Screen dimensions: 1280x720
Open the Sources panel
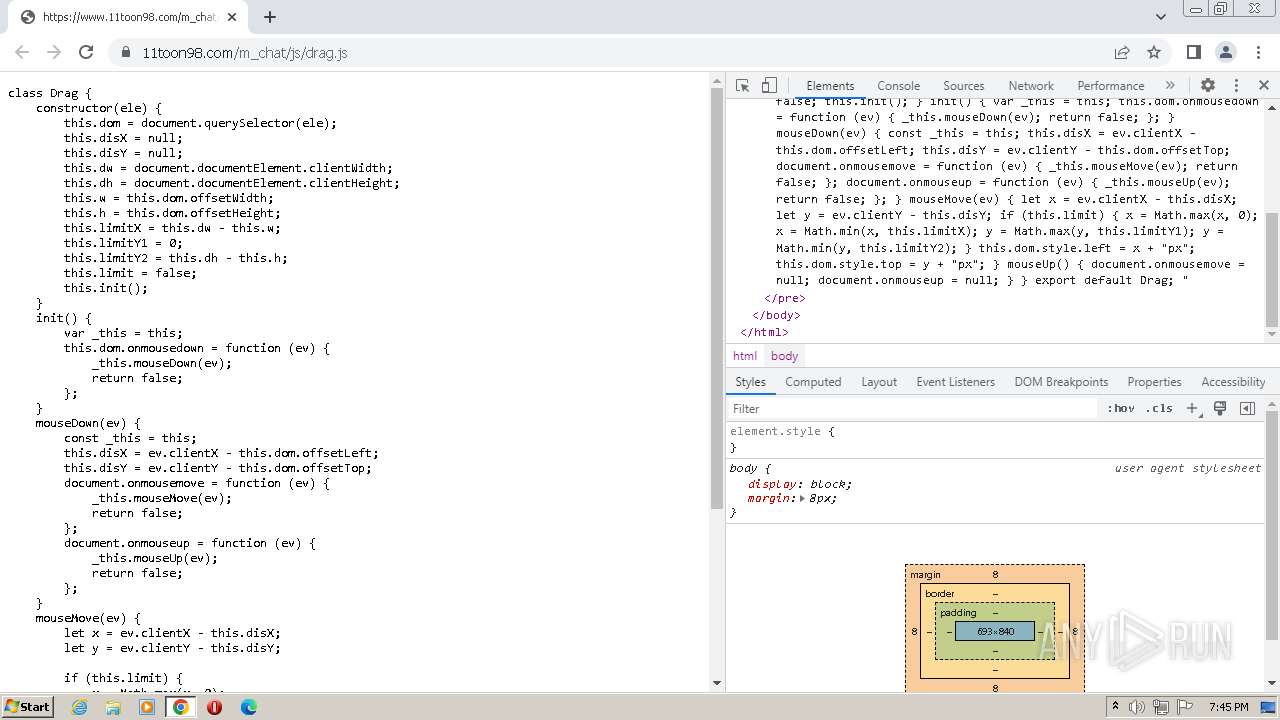[963, 86]
